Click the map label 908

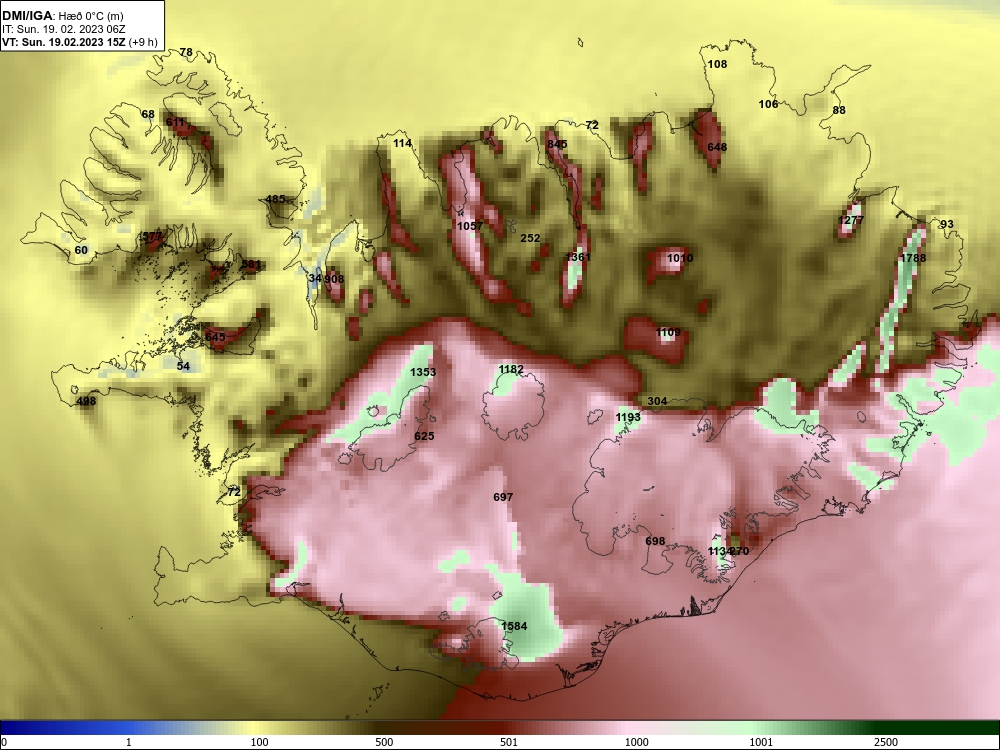click(334, 279)
